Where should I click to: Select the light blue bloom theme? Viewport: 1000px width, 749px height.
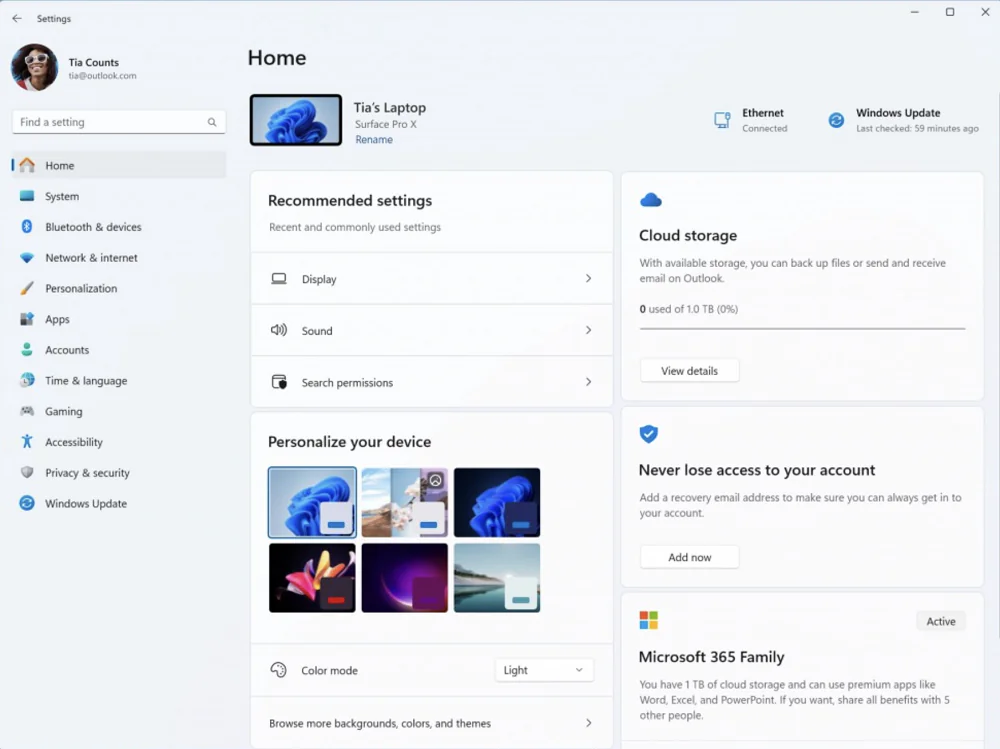pyautogui.click(x=312, y=502)
